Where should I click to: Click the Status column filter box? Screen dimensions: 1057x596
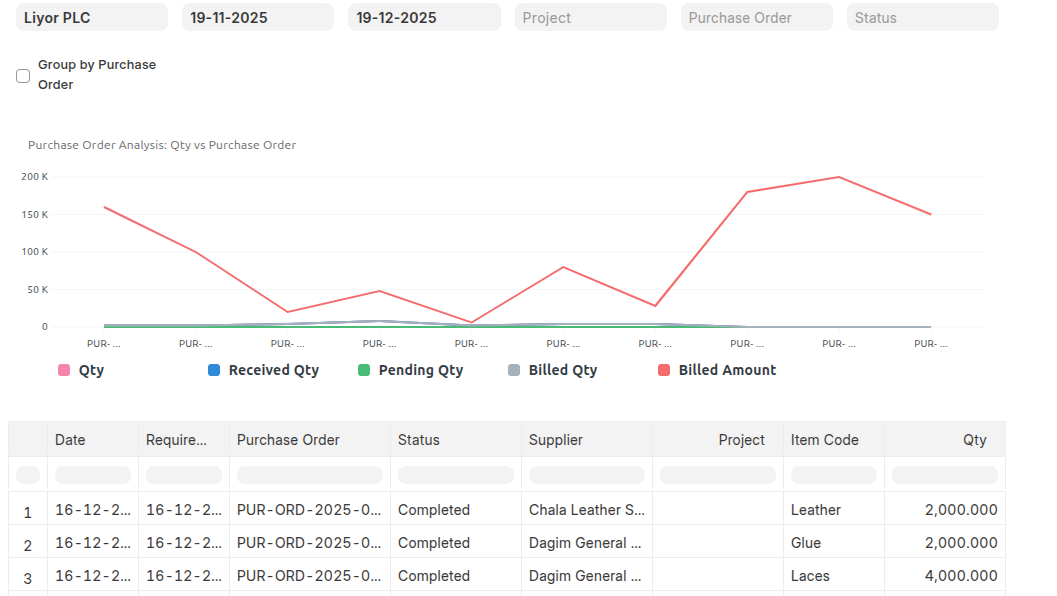(455, 475)
